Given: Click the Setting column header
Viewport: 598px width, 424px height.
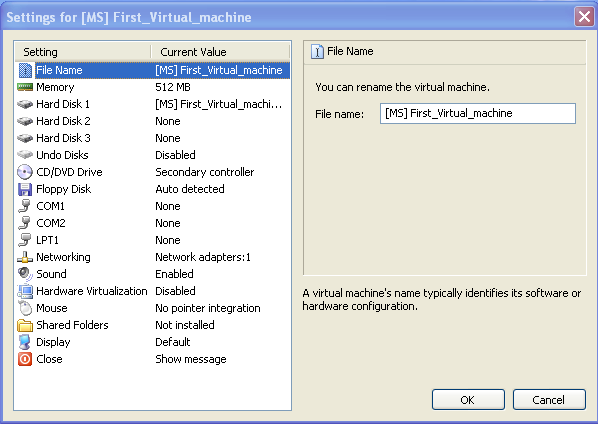Looking at the screenshot, I should (83, 52).
